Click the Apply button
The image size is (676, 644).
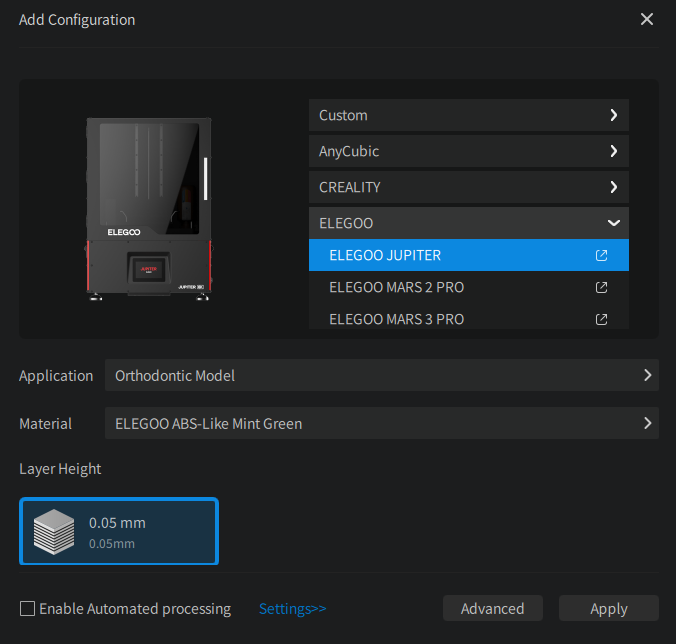tap(608, 608)
